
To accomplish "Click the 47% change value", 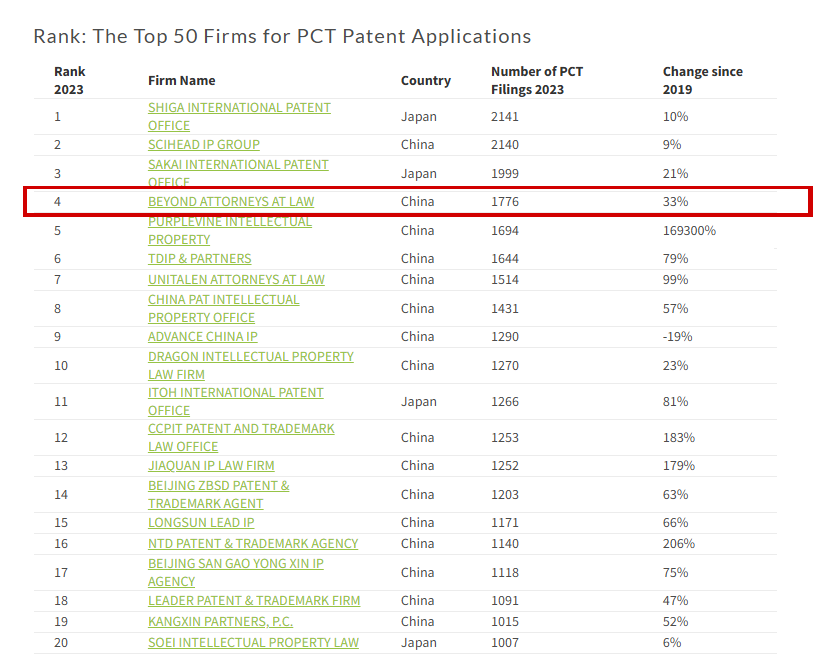I will pos(676,601).
